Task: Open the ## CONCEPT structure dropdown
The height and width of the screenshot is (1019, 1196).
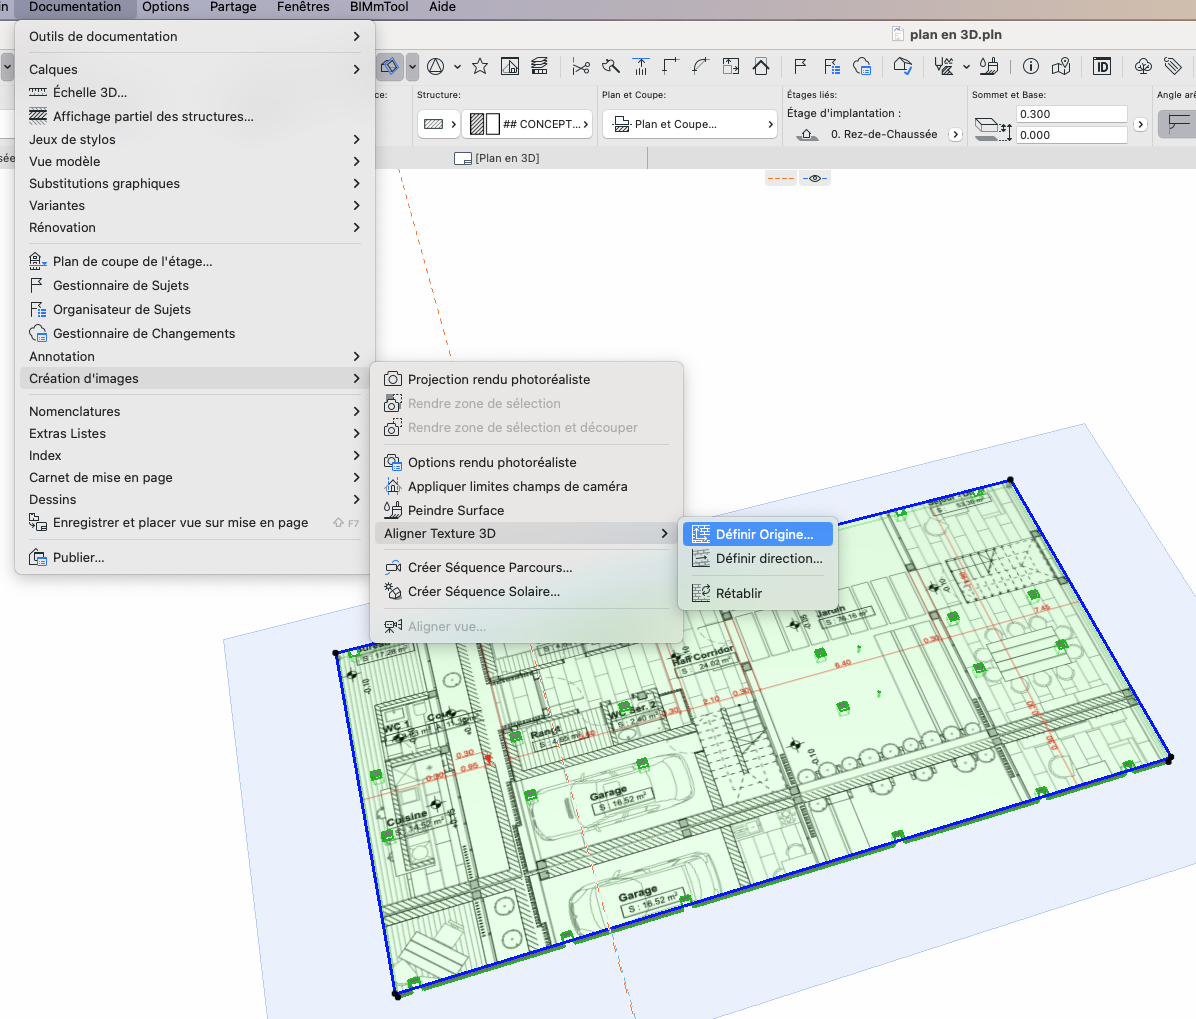Action: (527, 124)
